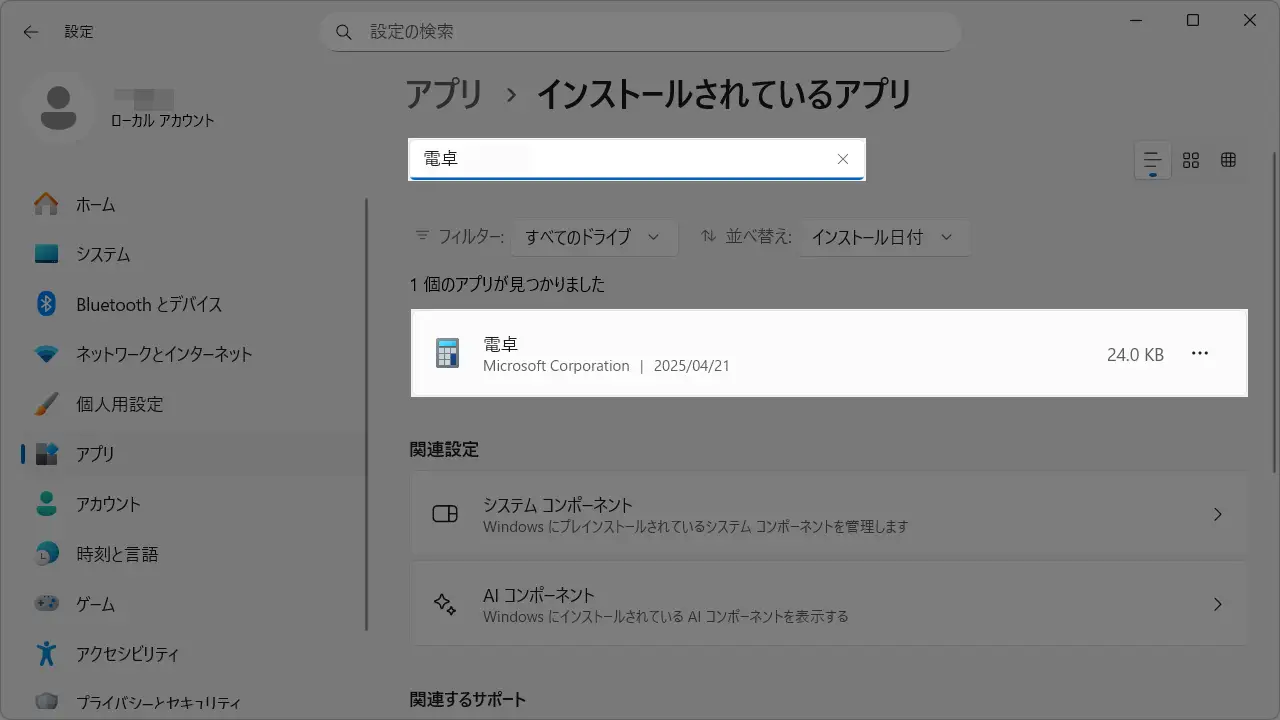This screenshot has width=1280, height=720.
Task: Click the 24.0 KB size value
Action: tap(1135, 355)
